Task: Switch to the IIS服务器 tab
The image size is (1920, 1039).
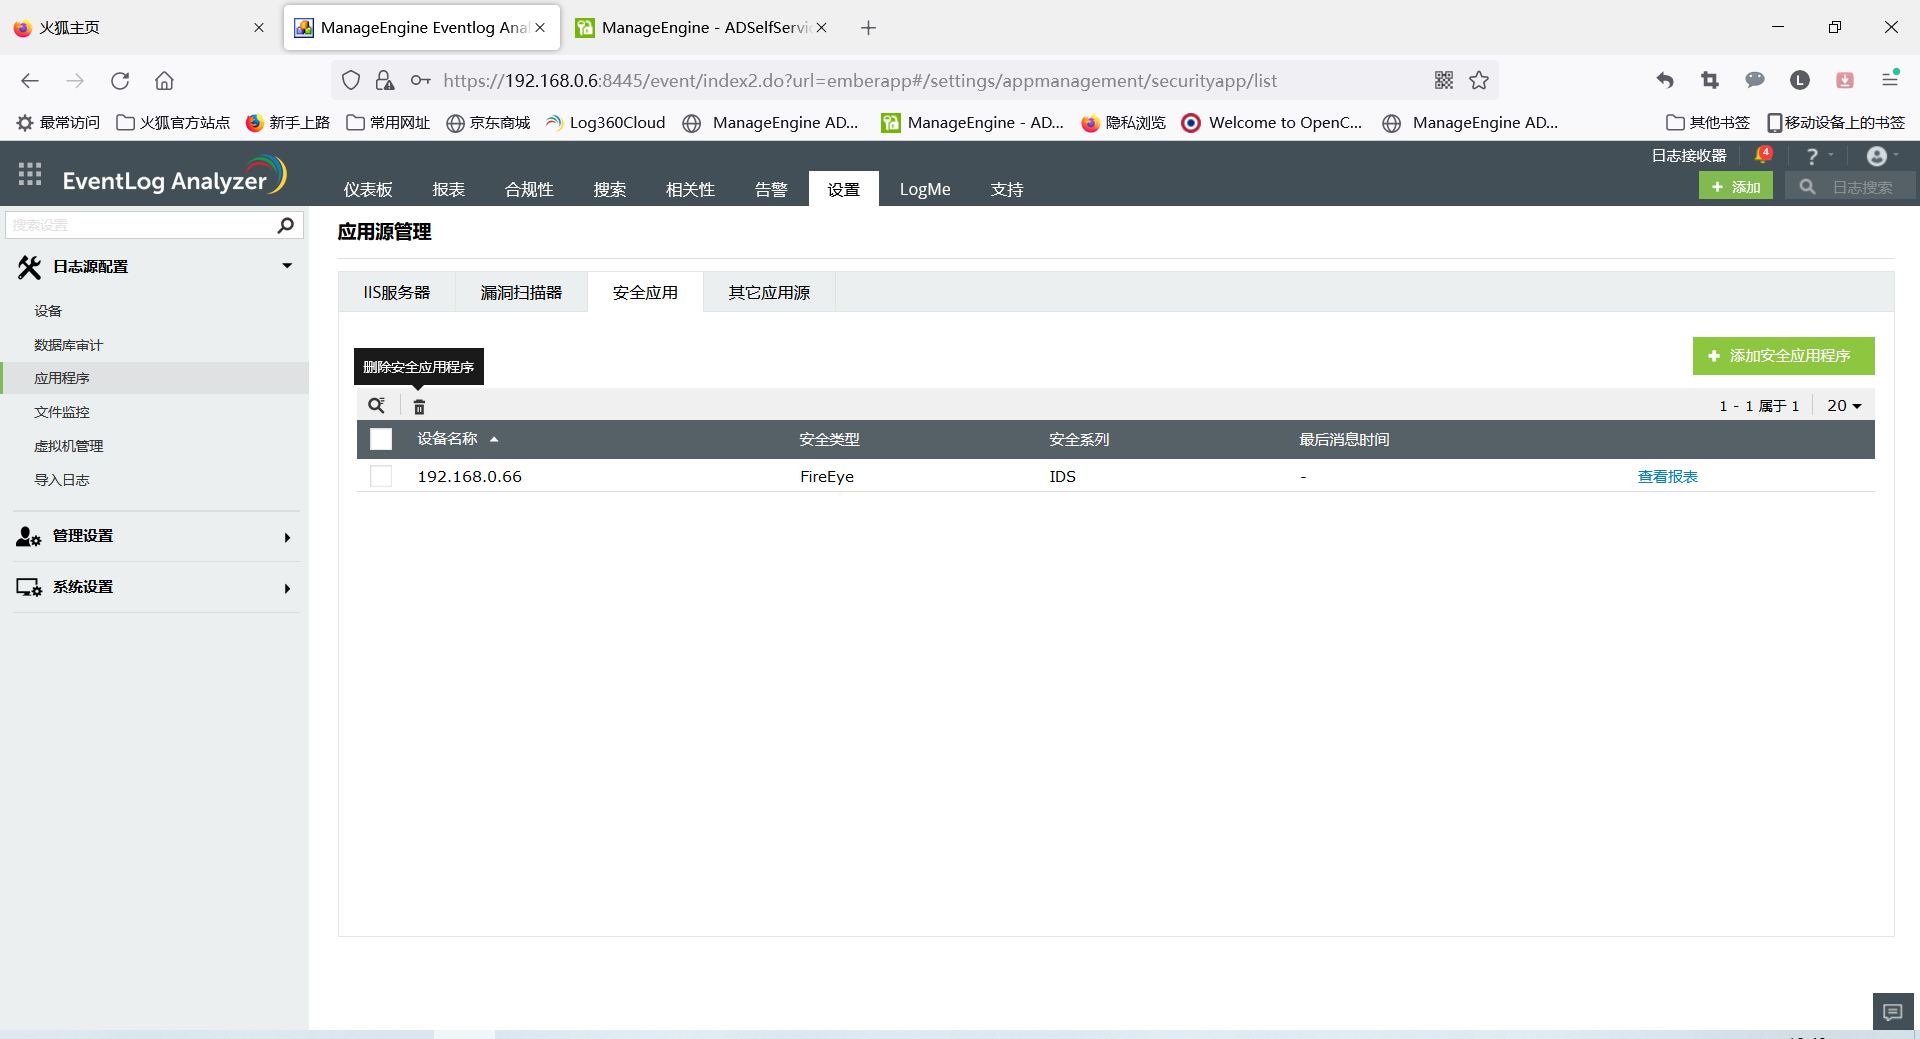Action: coord(397,293)
